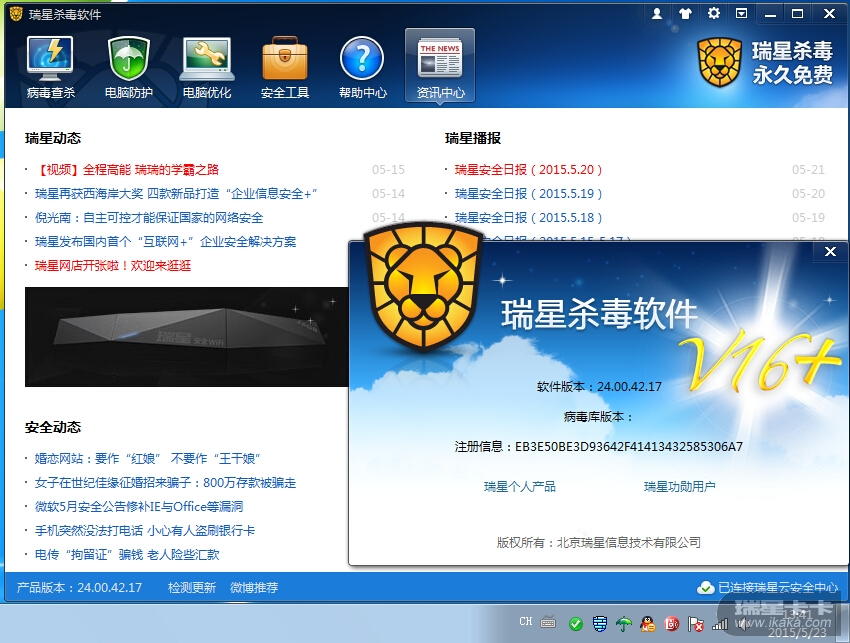Click the green umbrella Rising tray icon

pyautogui.click(x=623, y=624)
